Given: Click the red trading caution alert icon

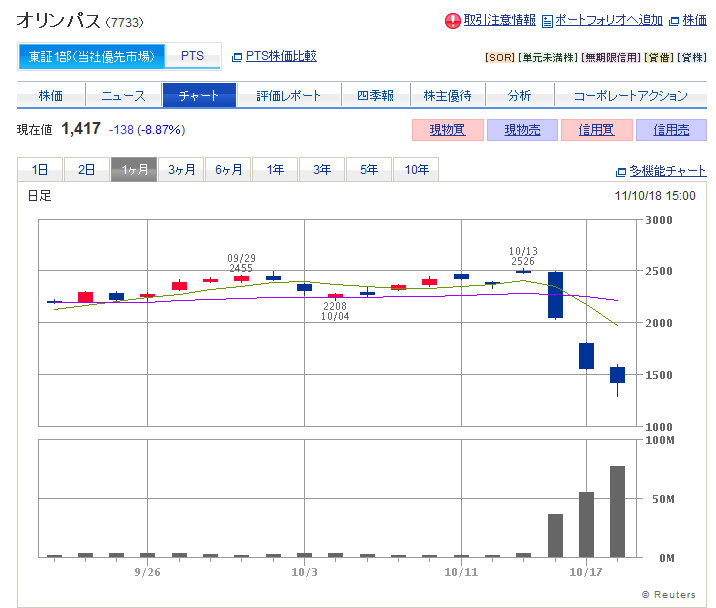Looking at the screenshot, I should click(x=453, y=21).
